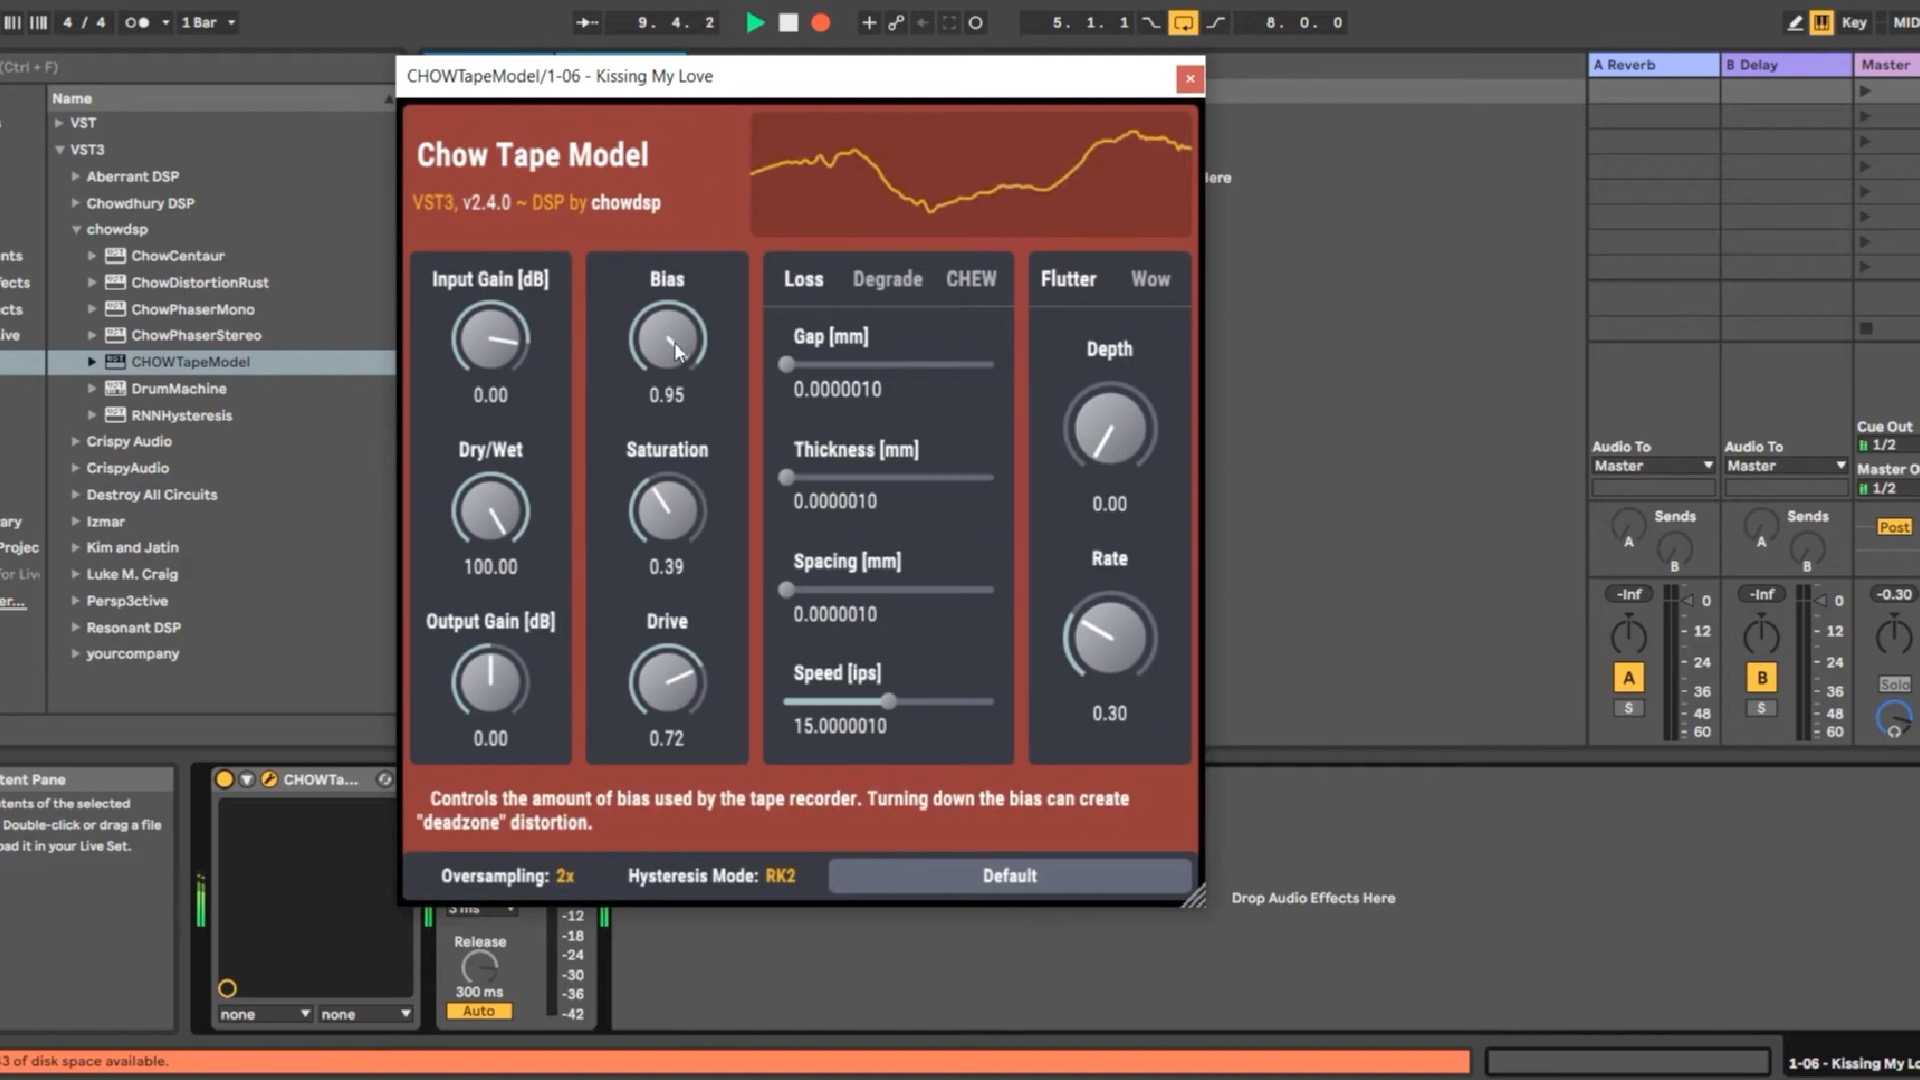Viewport: 1920px width, 1080px height.
Task: Change Hysteresis Mode by clicking RK2
Action: [x=780, y=875]
